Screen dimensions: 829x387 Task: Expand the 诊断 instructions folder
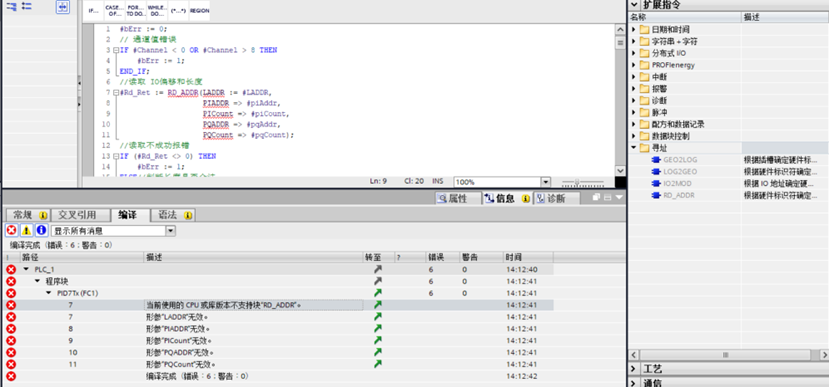click(634, 100)
